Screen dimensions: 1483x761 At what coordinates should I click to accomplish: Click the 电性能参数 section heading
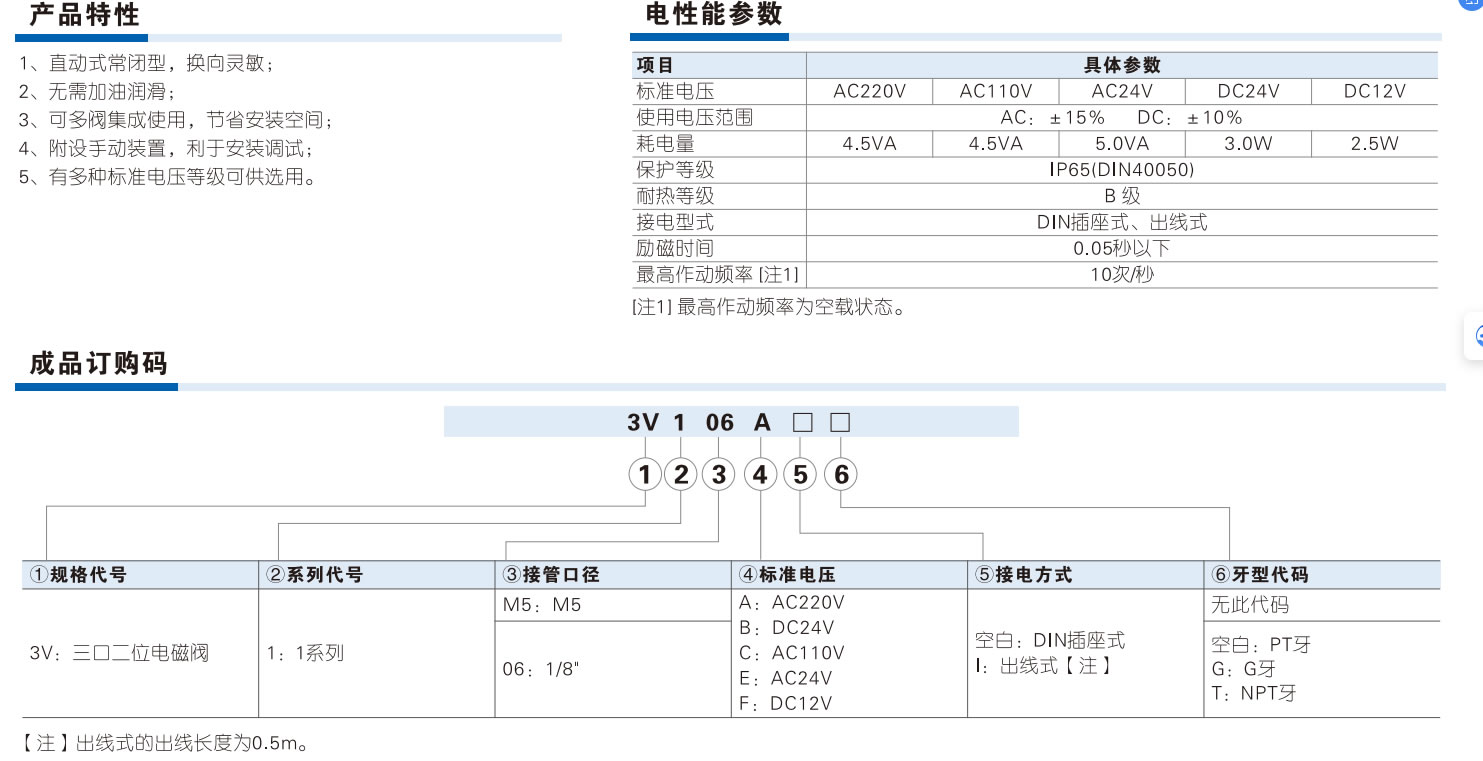point(714,14)
